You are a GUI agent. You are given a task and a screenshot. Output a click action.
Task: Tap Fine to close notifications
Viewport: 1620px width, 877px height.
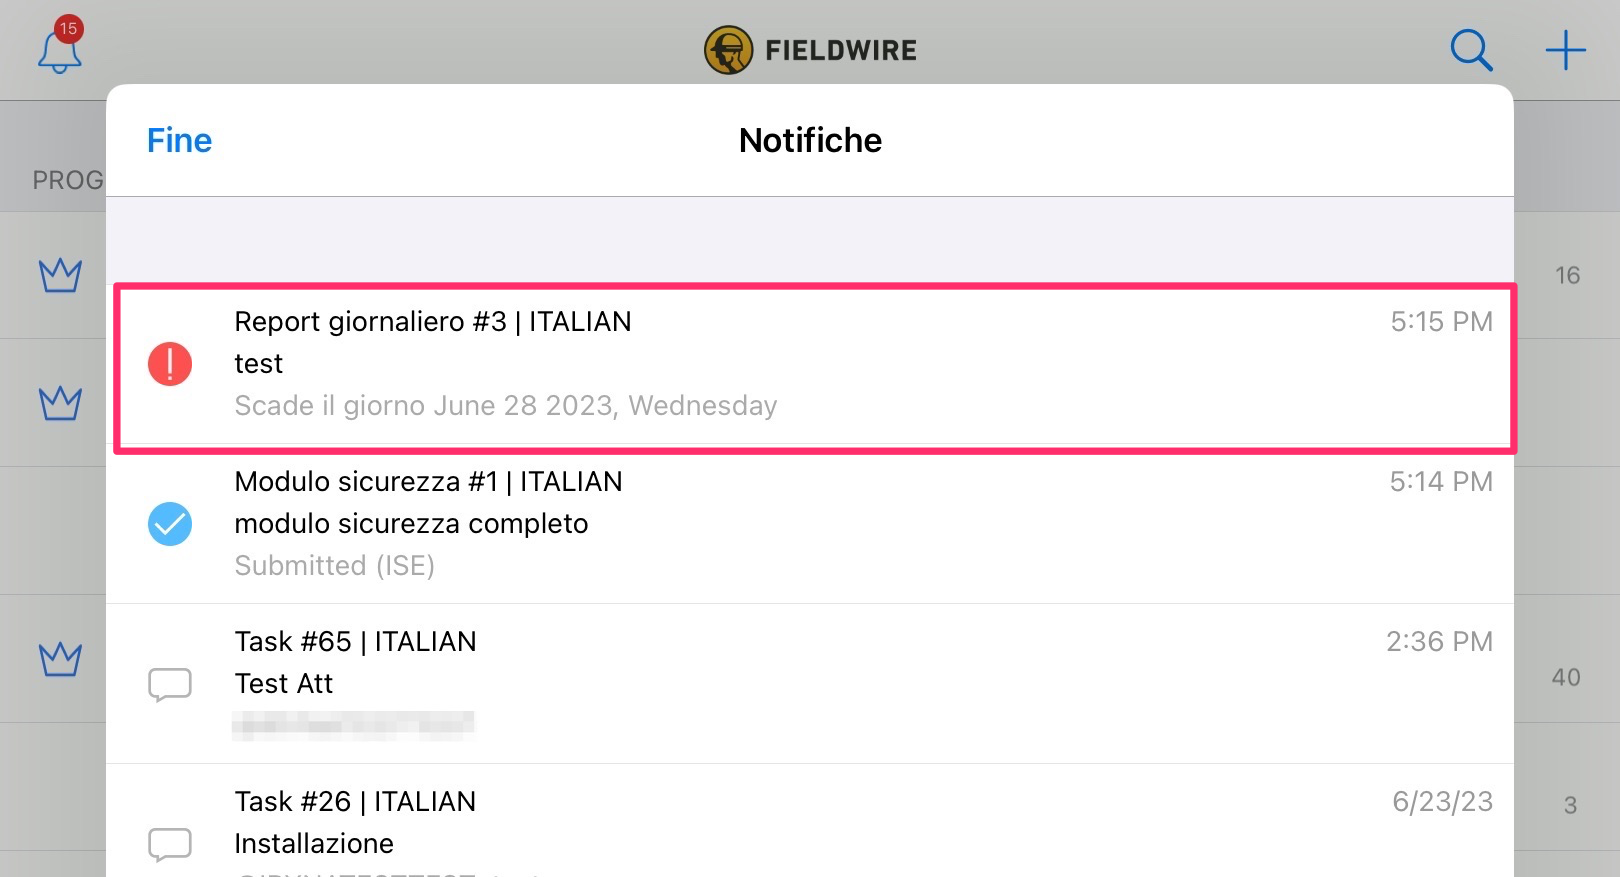pos(180,140)
